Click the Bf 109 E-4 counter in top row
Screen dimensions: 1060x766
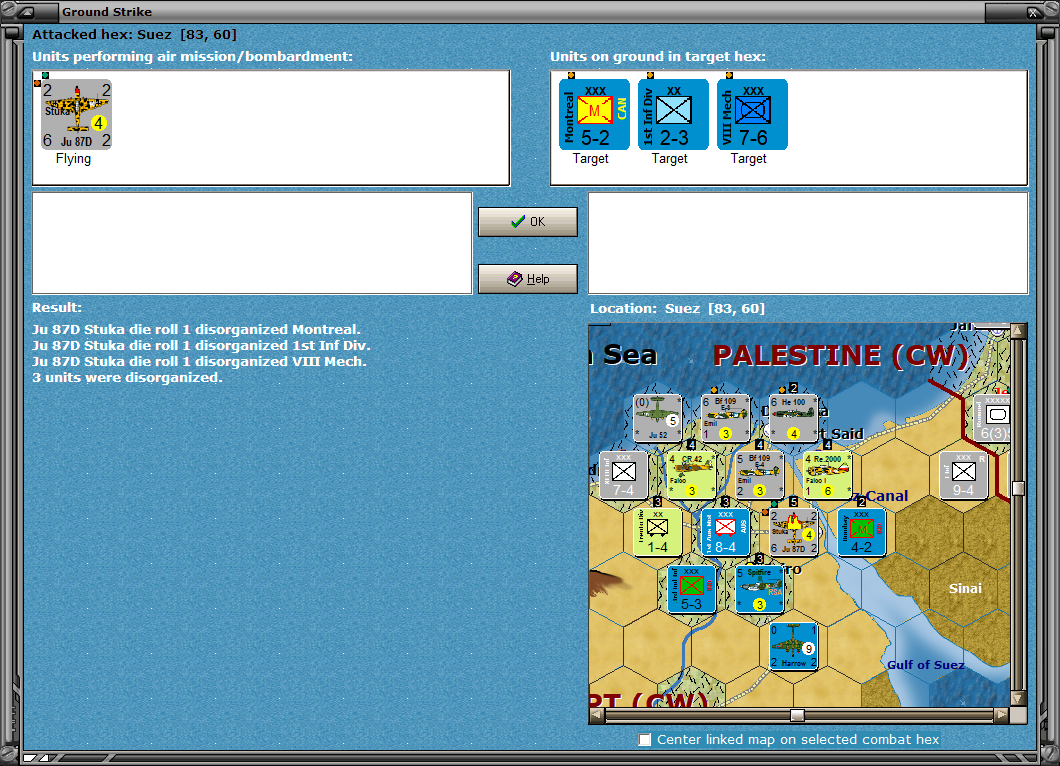725,418
